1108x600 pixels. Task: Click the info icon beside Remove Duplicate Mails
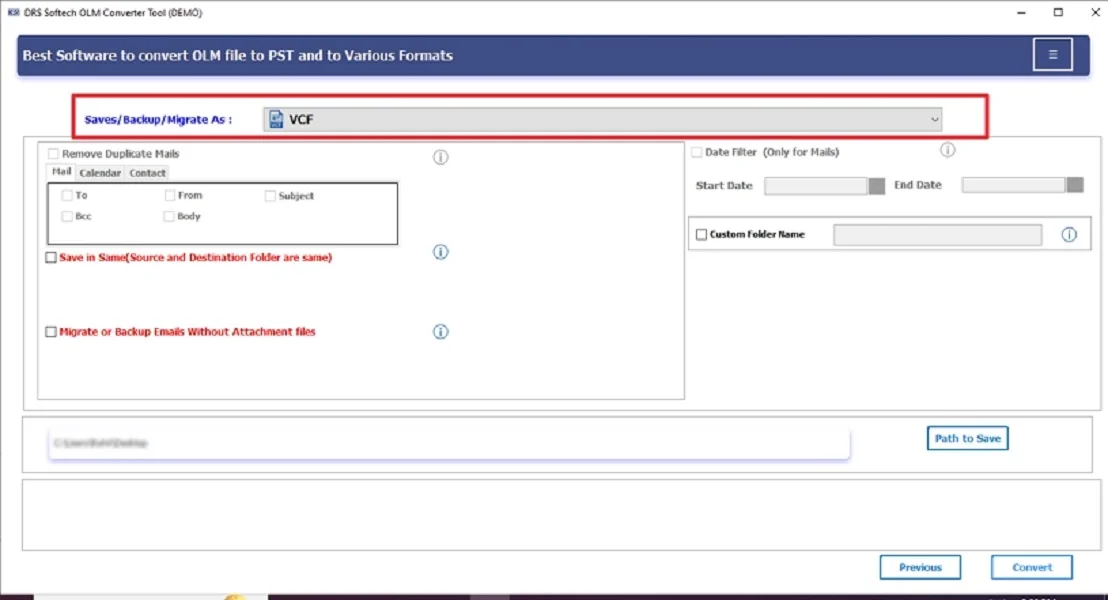tap(440, 157)
